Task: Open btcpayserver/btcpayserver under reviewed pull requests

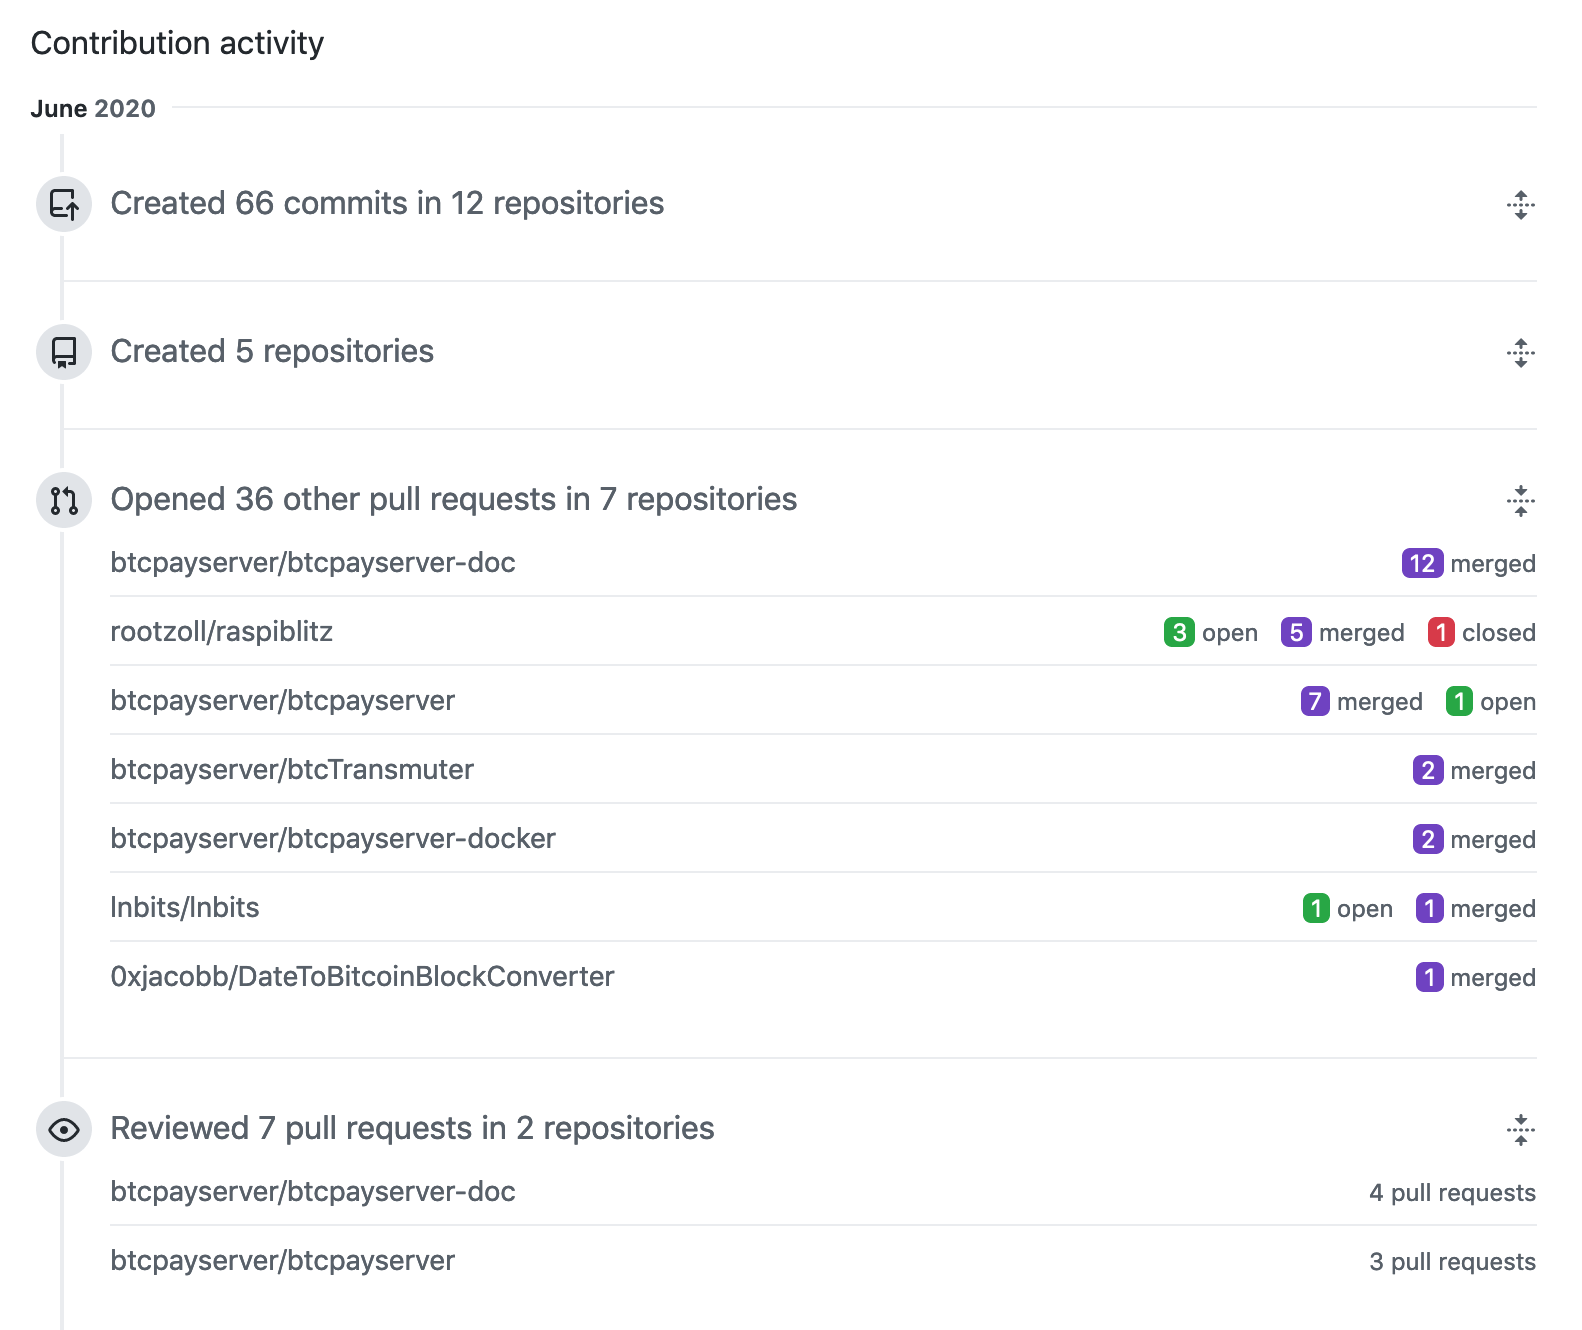Action: (x=283, y=1261)
